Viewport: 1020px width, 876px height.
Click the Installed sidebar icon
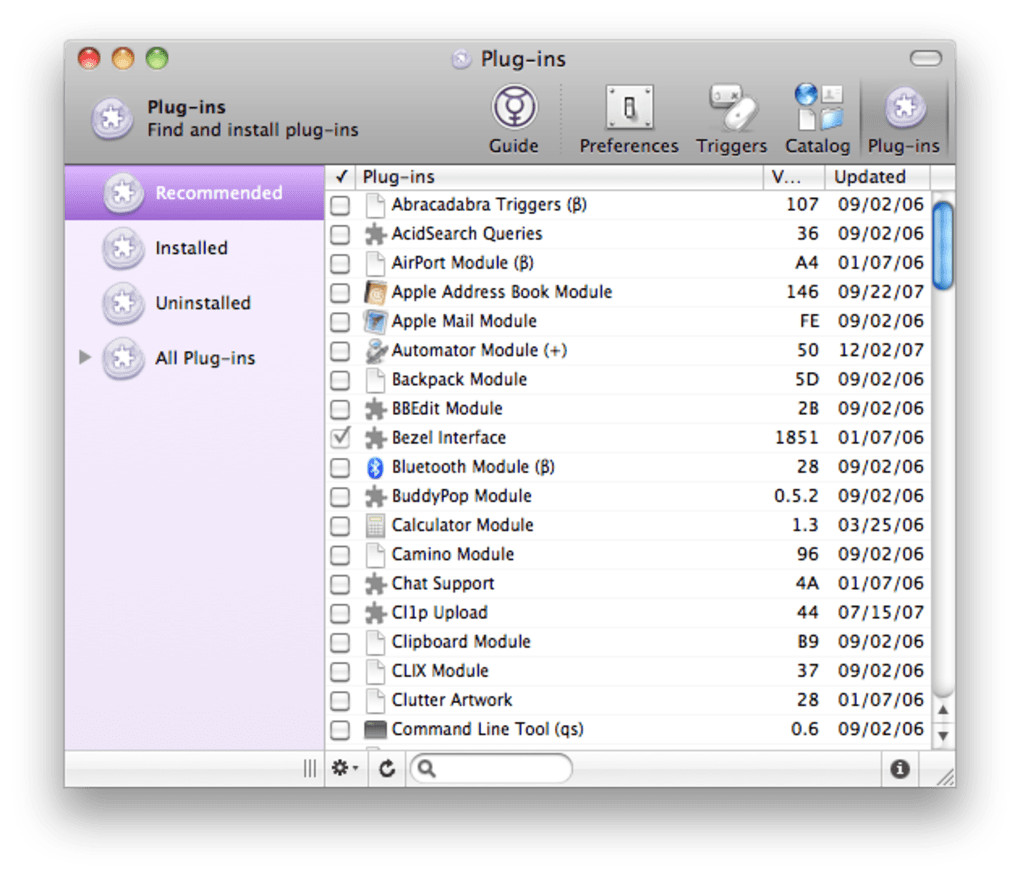(x=122, y=248)
